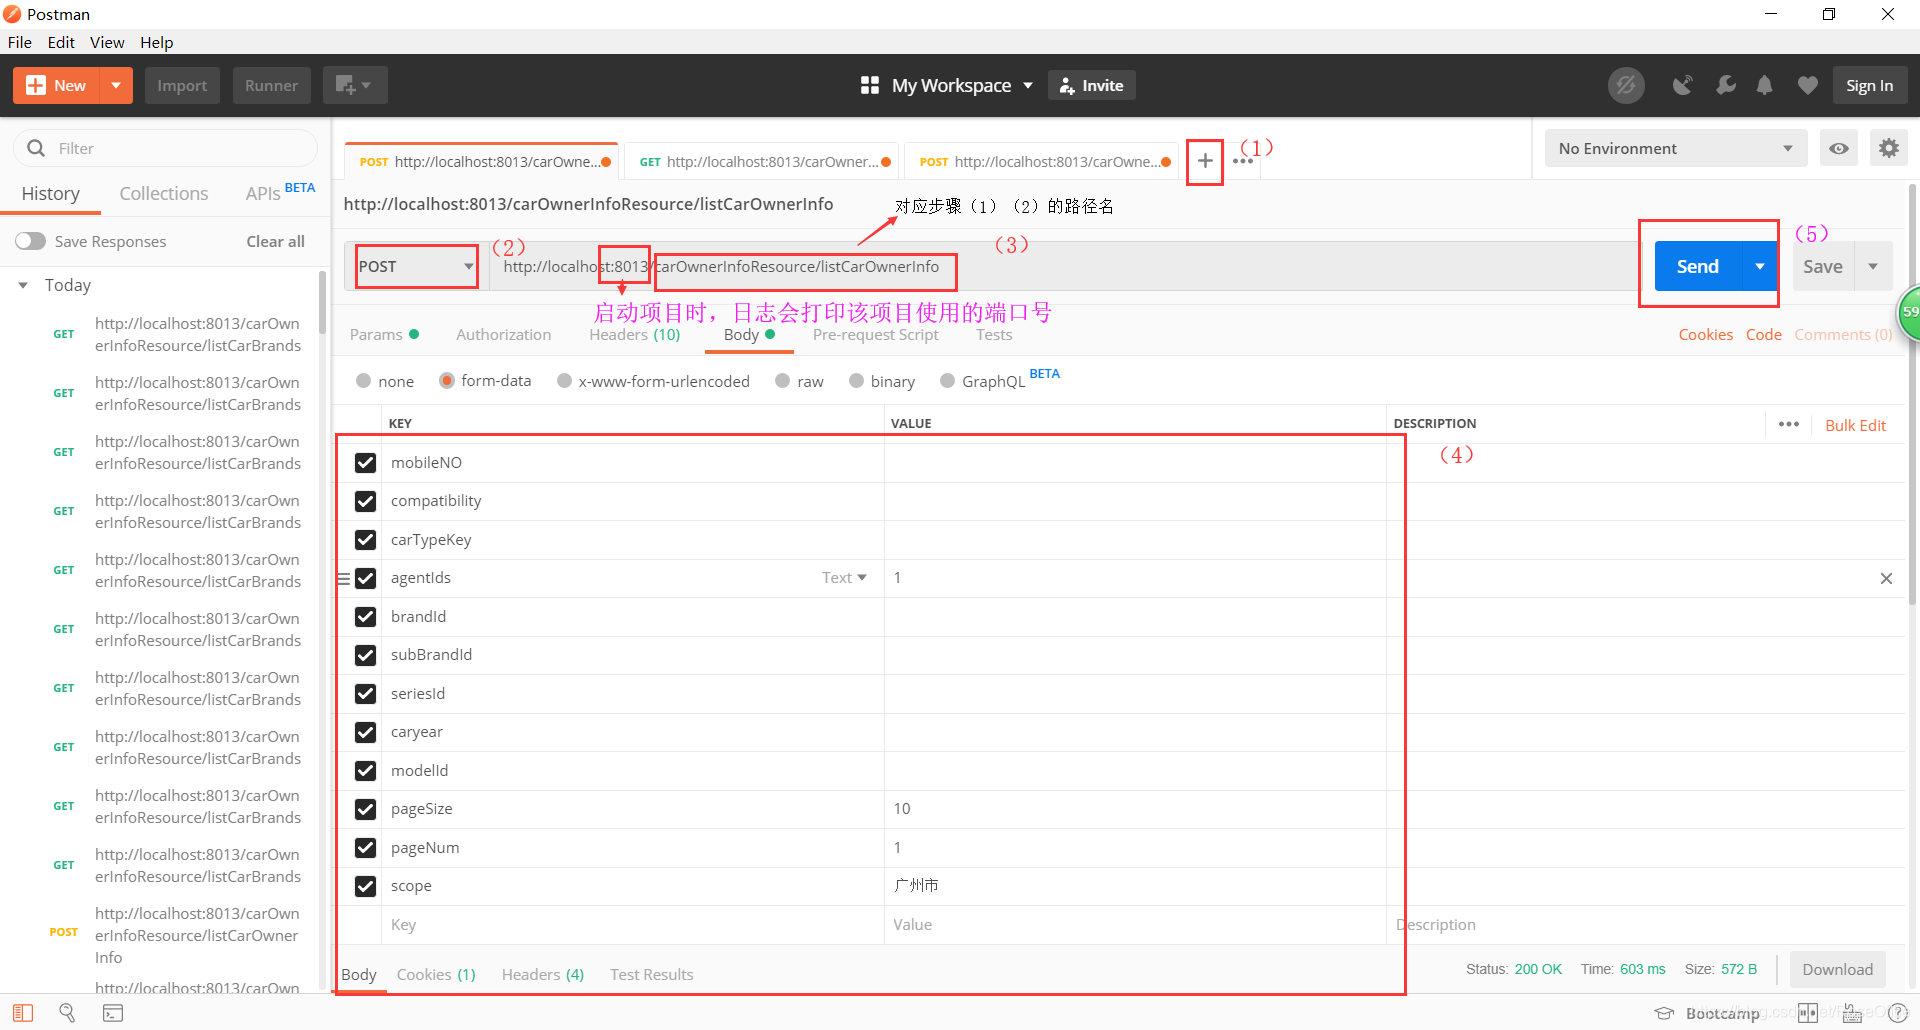Click the Bulk Edit link
The height and width of the screenshot is (1030, 1920).
1855,426
